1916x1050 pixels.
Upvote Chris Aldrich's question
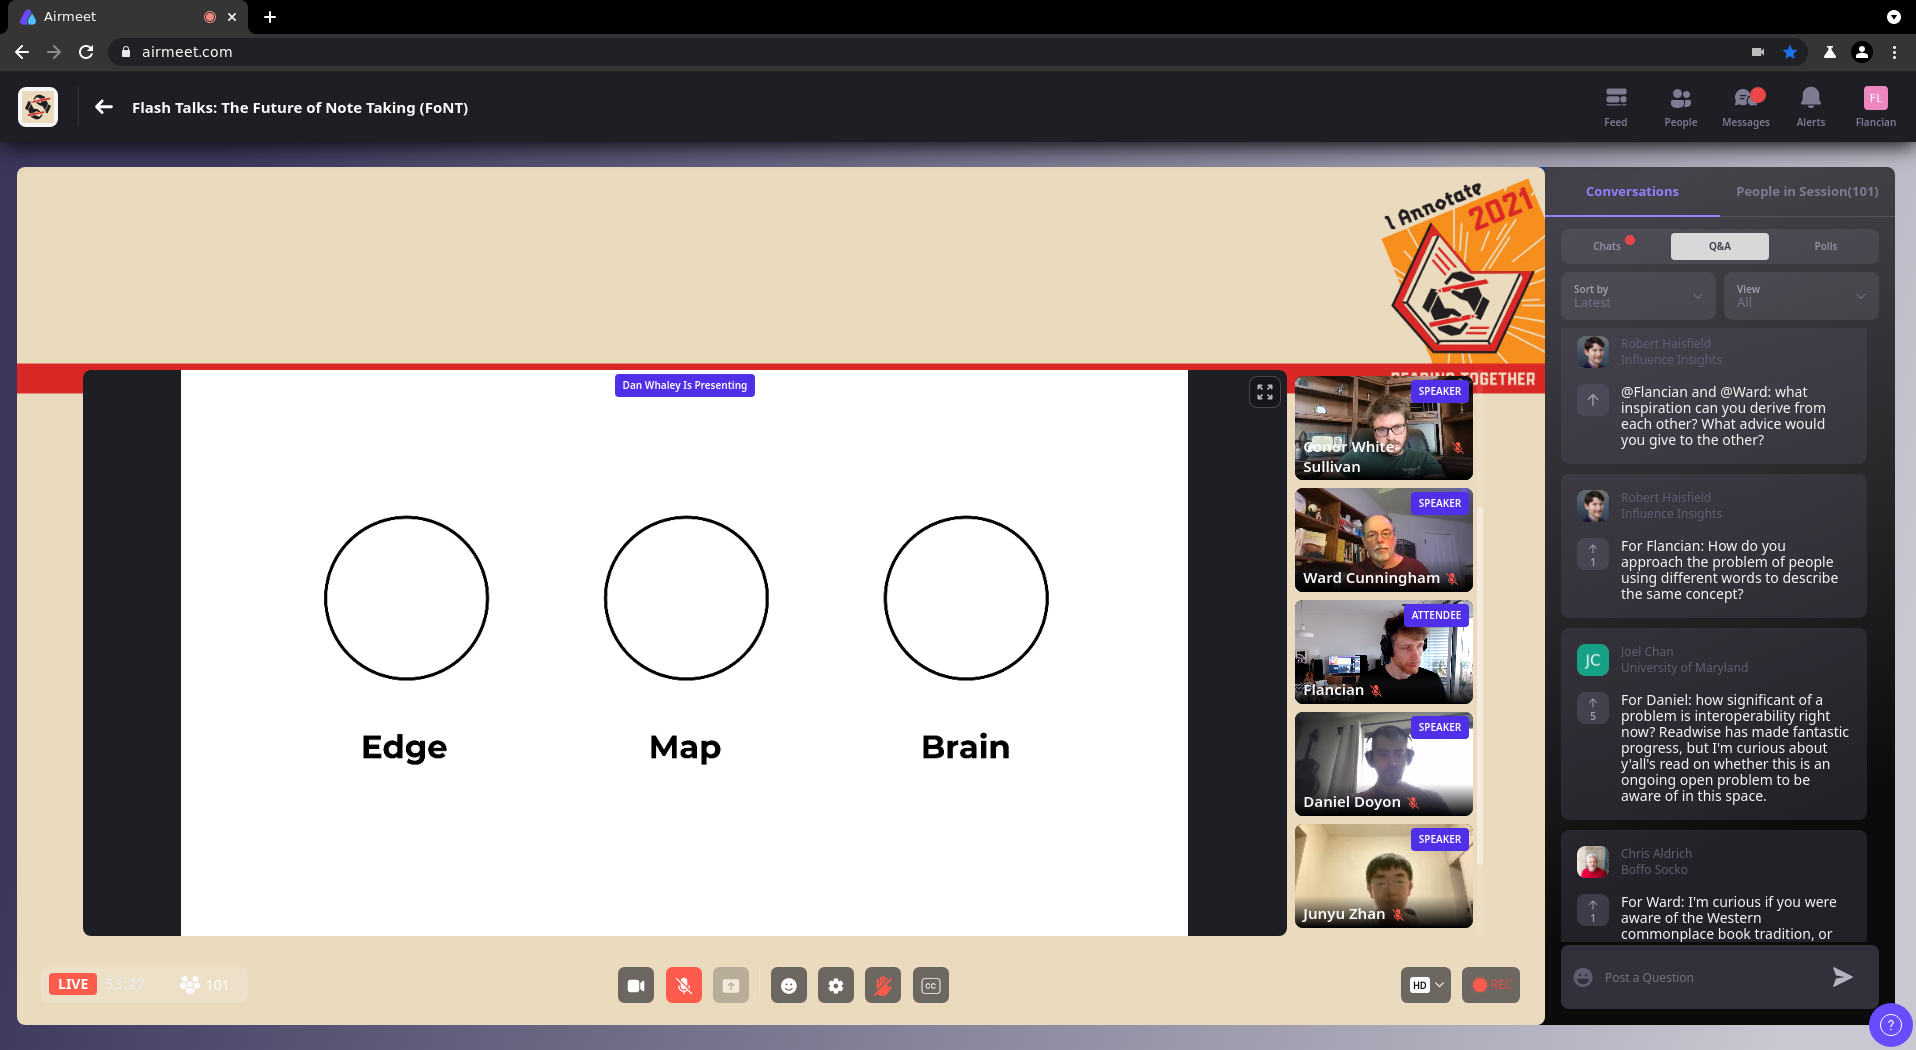[1593, 910]
